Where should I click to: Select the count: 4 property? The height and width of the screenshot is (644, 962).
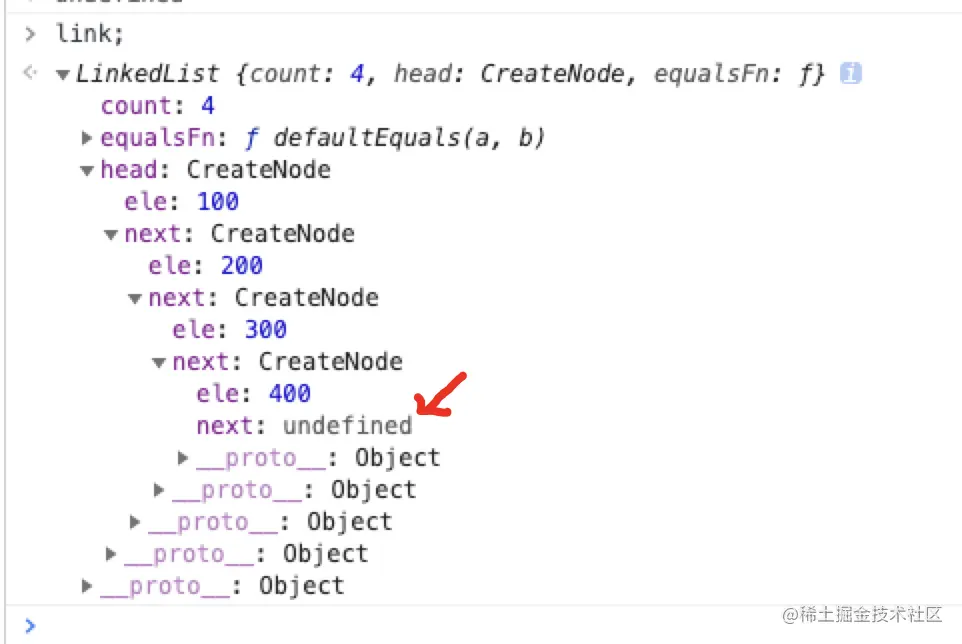click(x=158, y=106)
